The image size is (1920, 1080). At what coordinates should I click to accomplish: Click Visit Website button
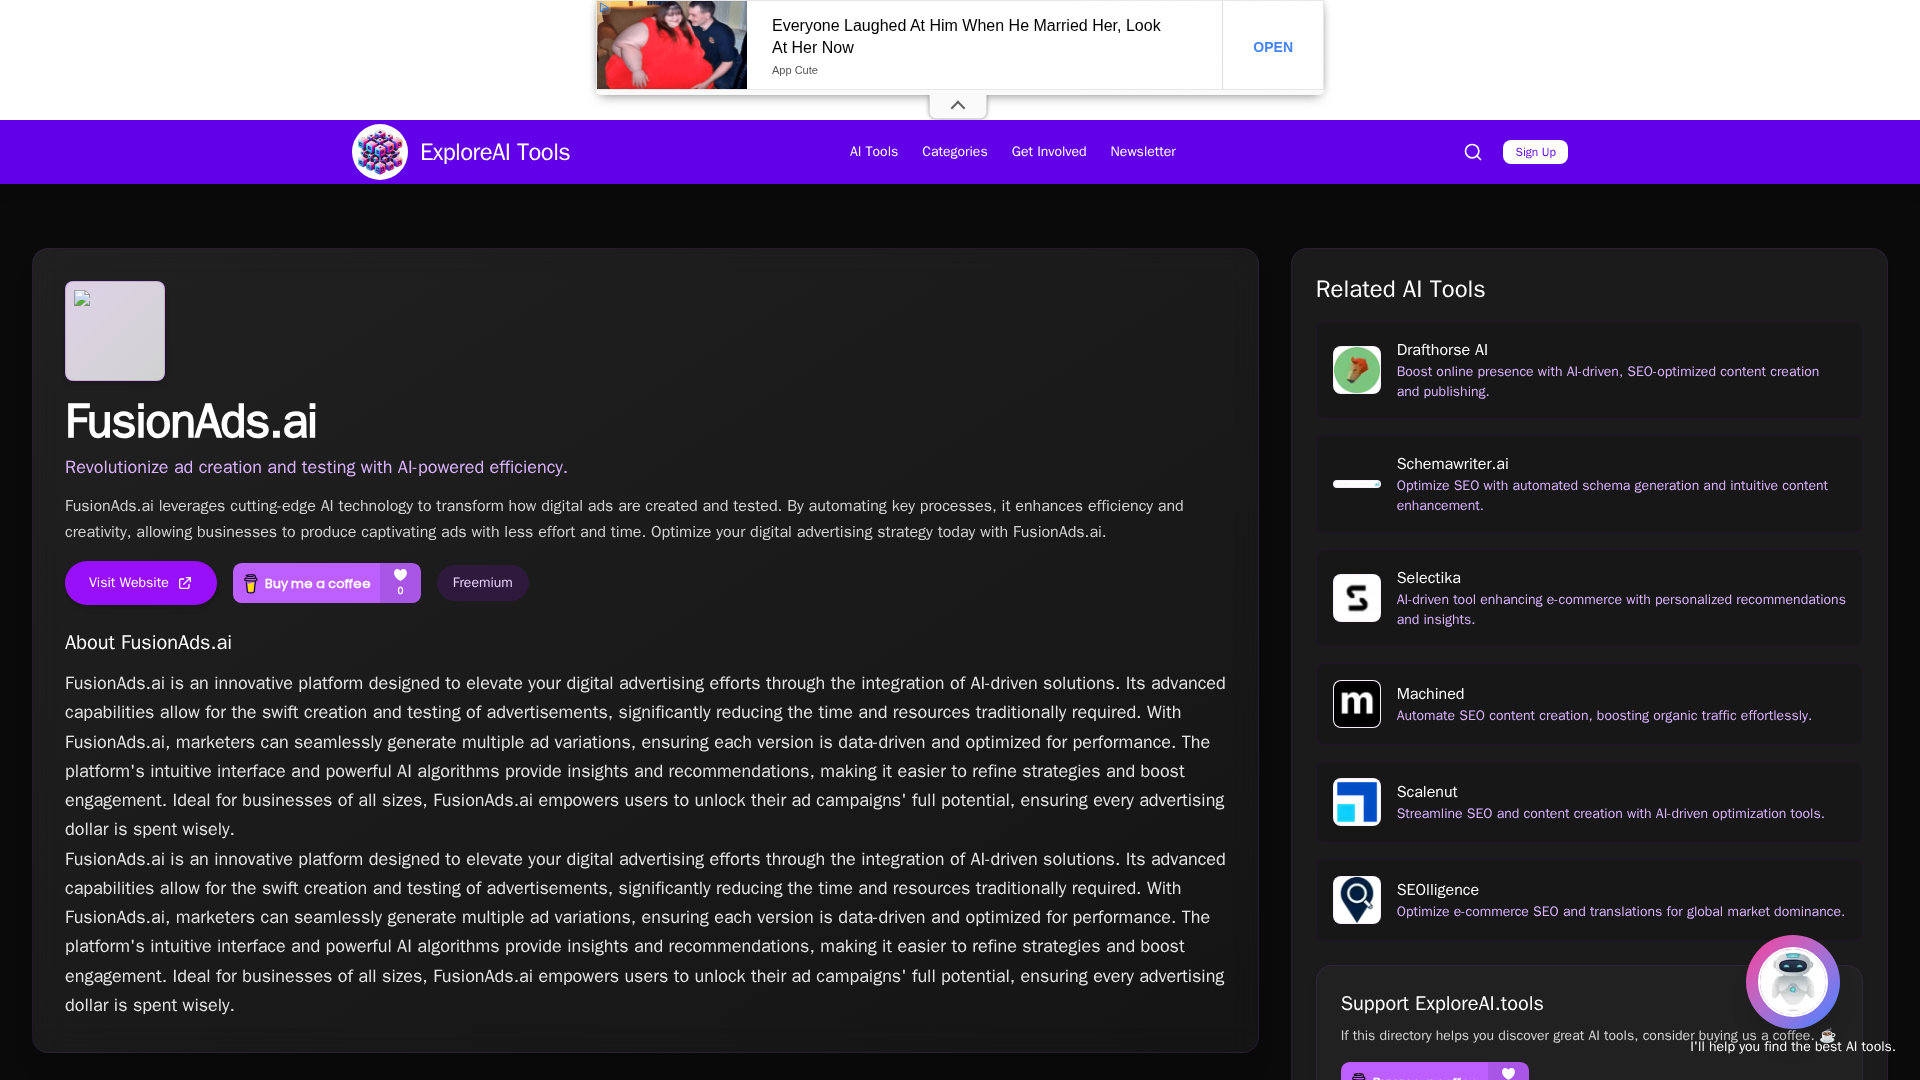click(140, 583)
